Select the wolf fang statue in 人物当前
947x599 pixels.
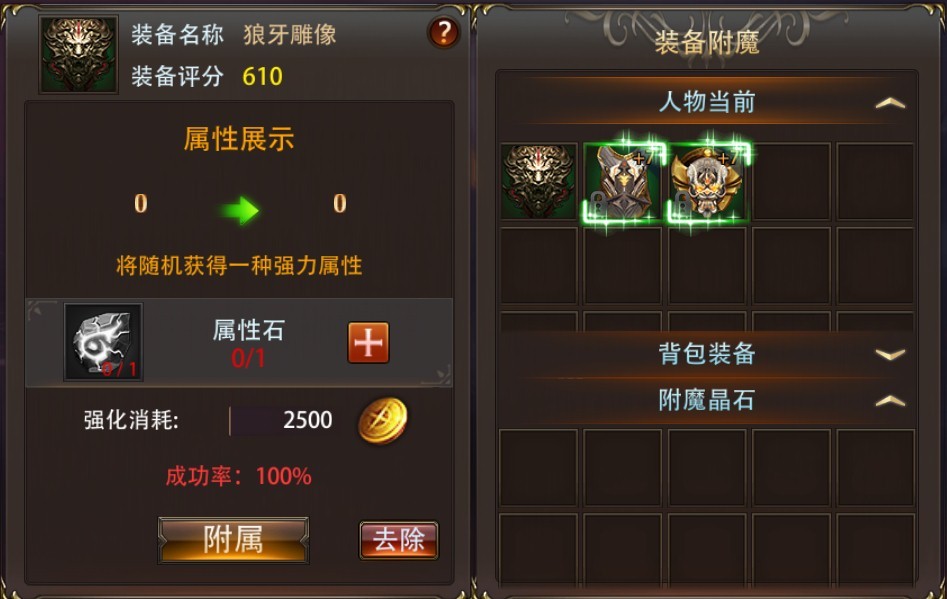pos(539,181)
